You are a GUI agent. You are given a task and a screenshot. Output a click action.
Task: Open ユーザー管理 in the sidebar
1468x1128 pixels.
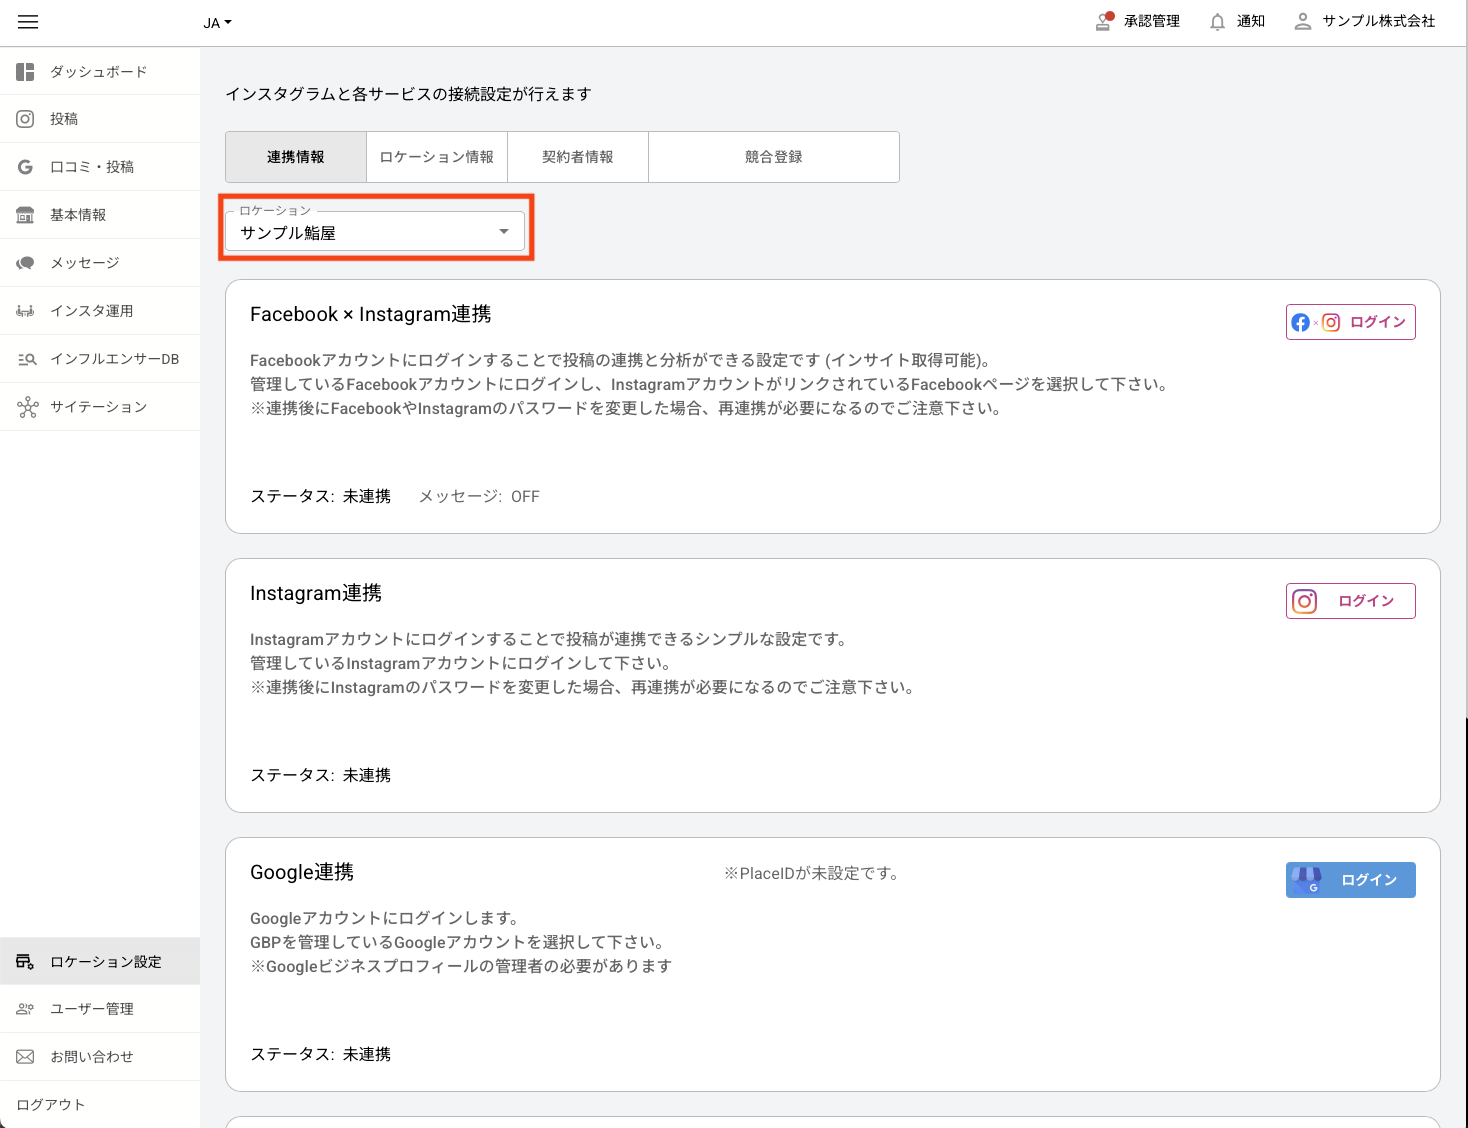[91, 1009]
